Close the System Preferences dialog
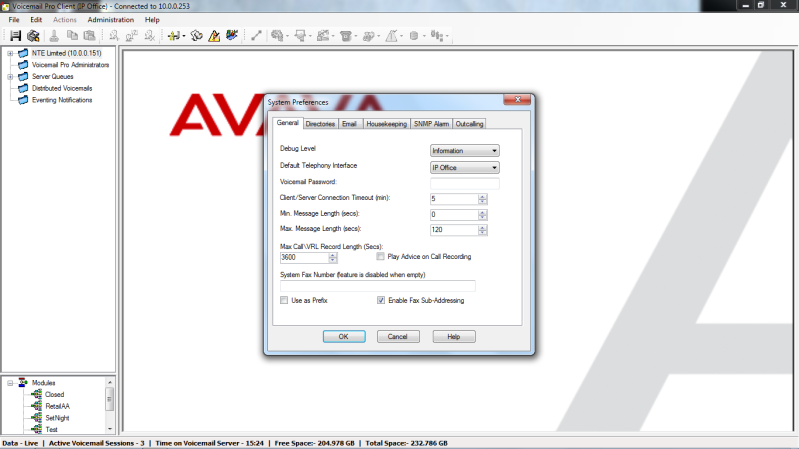This screenshot has width=799, height=449. (x=517, y=100)
